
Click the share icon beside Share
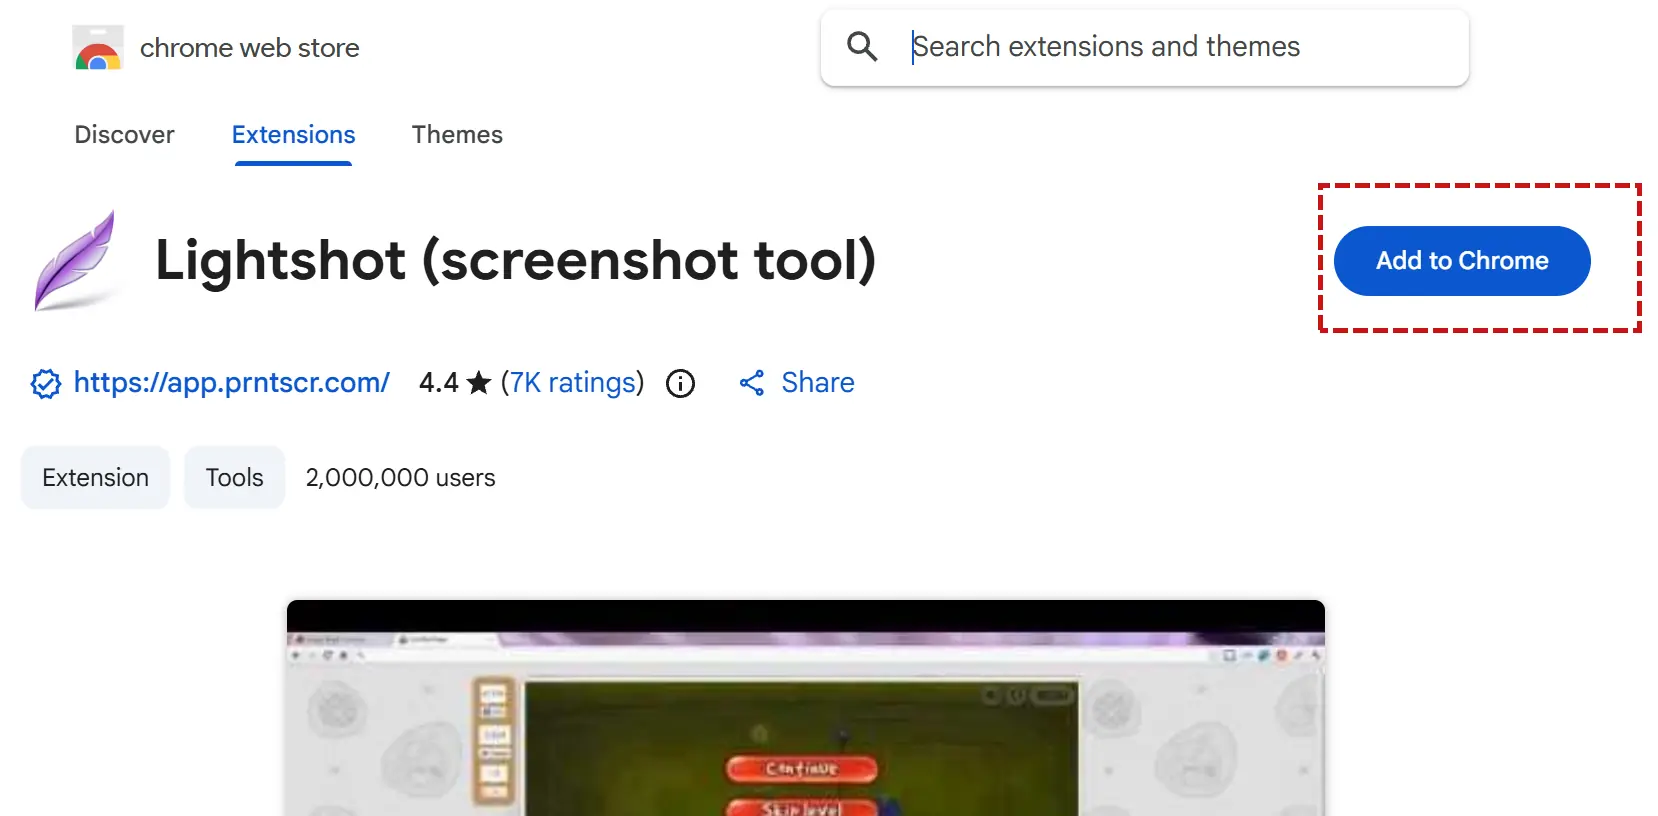click(752, 383)
